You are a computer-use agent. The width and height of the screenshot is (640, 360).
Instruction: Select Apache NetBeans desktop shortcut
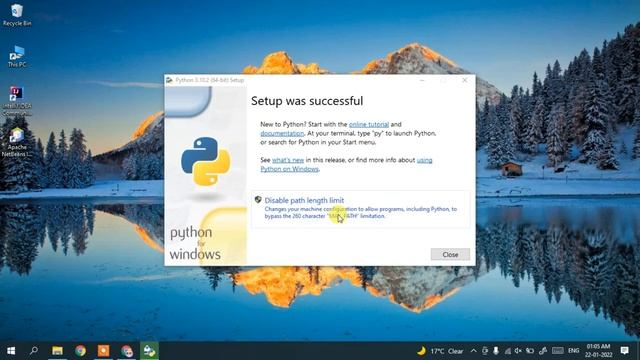point(17,143)
